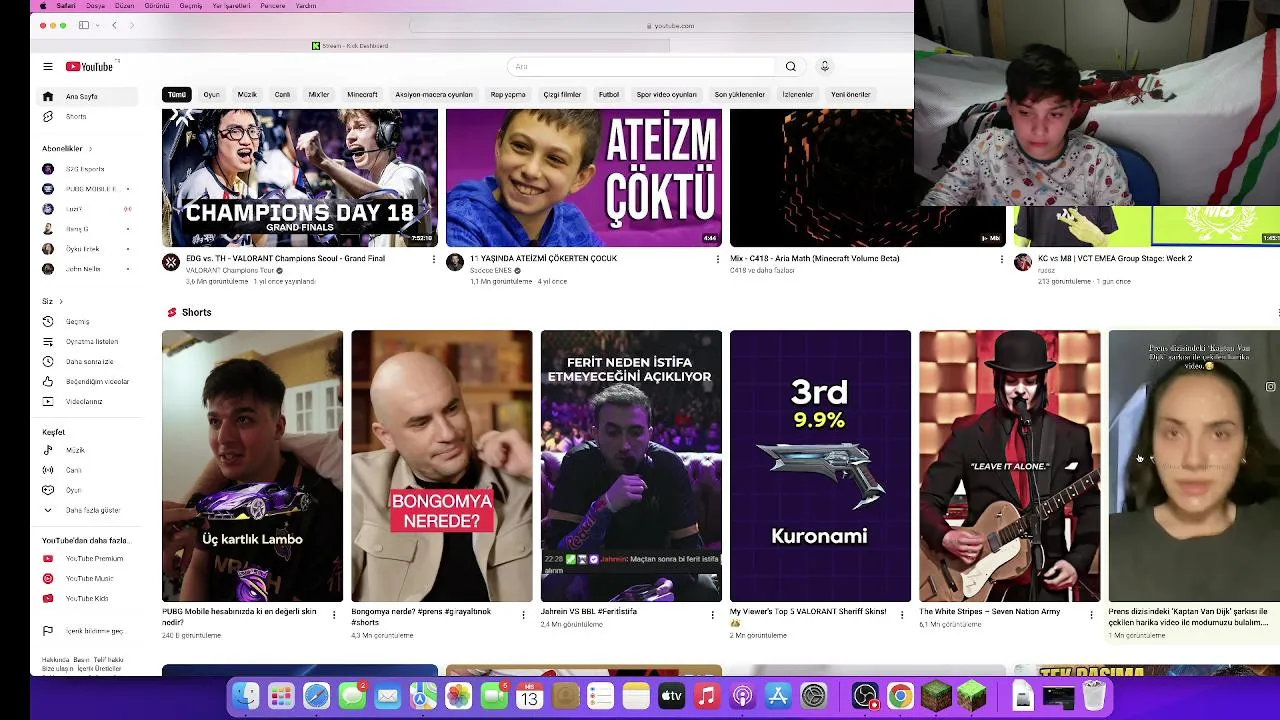Open Google Chrome from the Dock
The height and width of the screenshot is (720, 1280).
click(901, 696)
